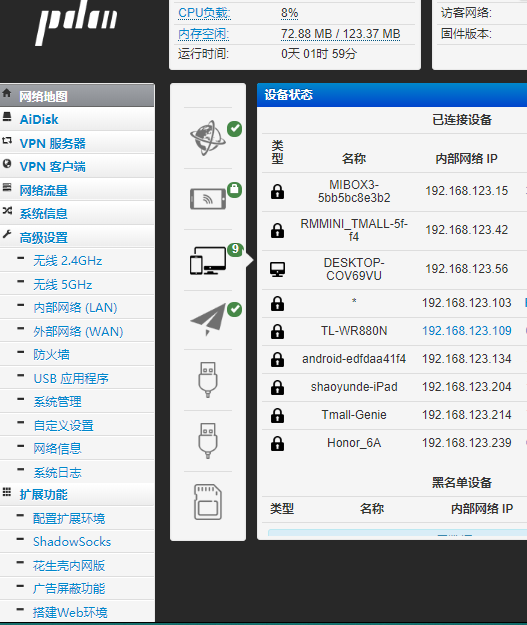Open the SD card status icon
This screenshot has height=625, width=527.
pos(208,502)
